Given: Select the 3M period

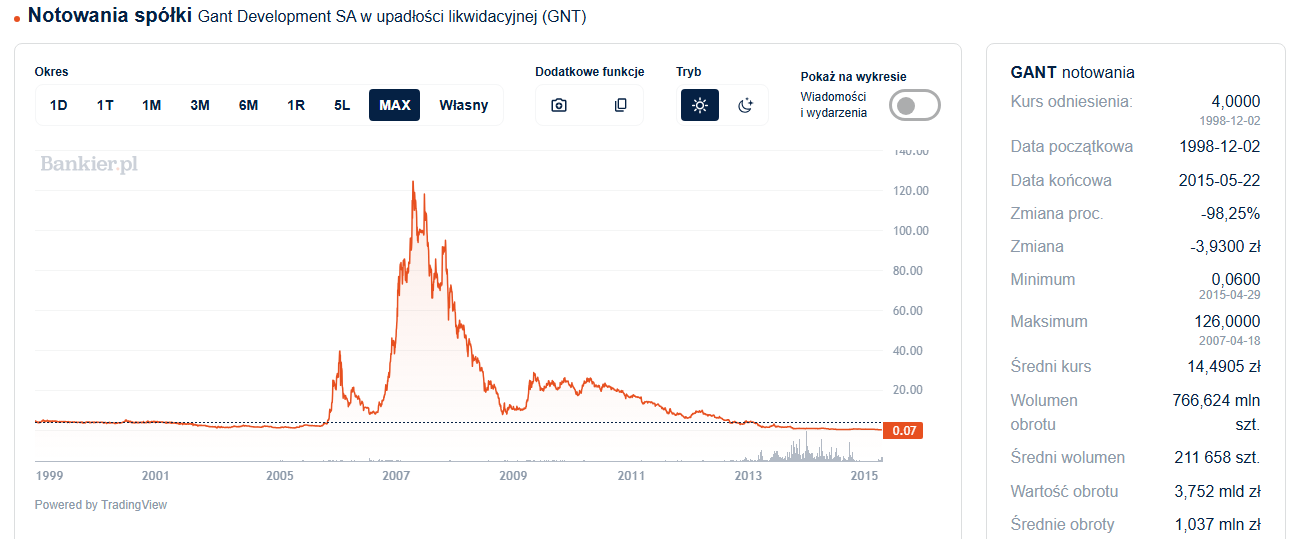Looking at the screenshot, I should click(200, 105).
